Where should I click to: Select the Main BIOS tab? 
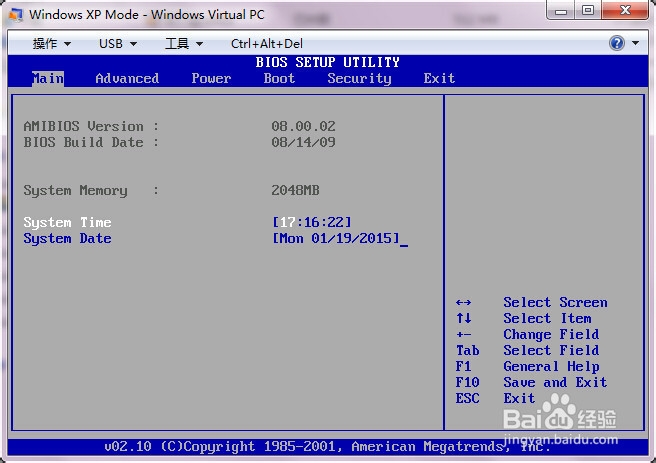coord(48,78)
